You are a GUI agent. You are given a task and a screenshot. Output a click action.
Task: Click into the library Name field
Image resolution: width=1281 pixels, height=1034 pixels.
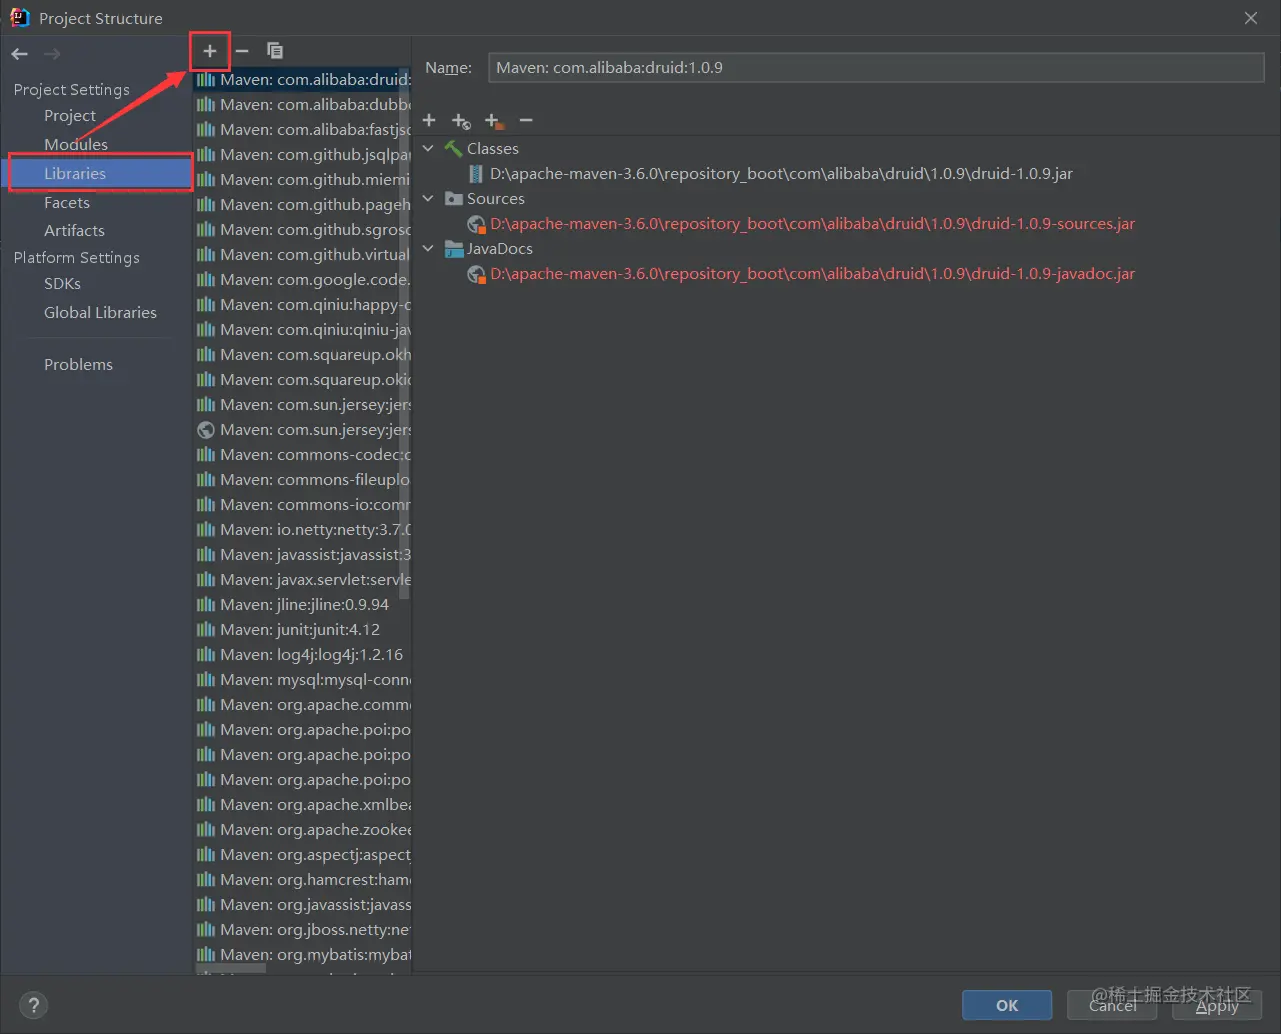[x=876, y=68]
